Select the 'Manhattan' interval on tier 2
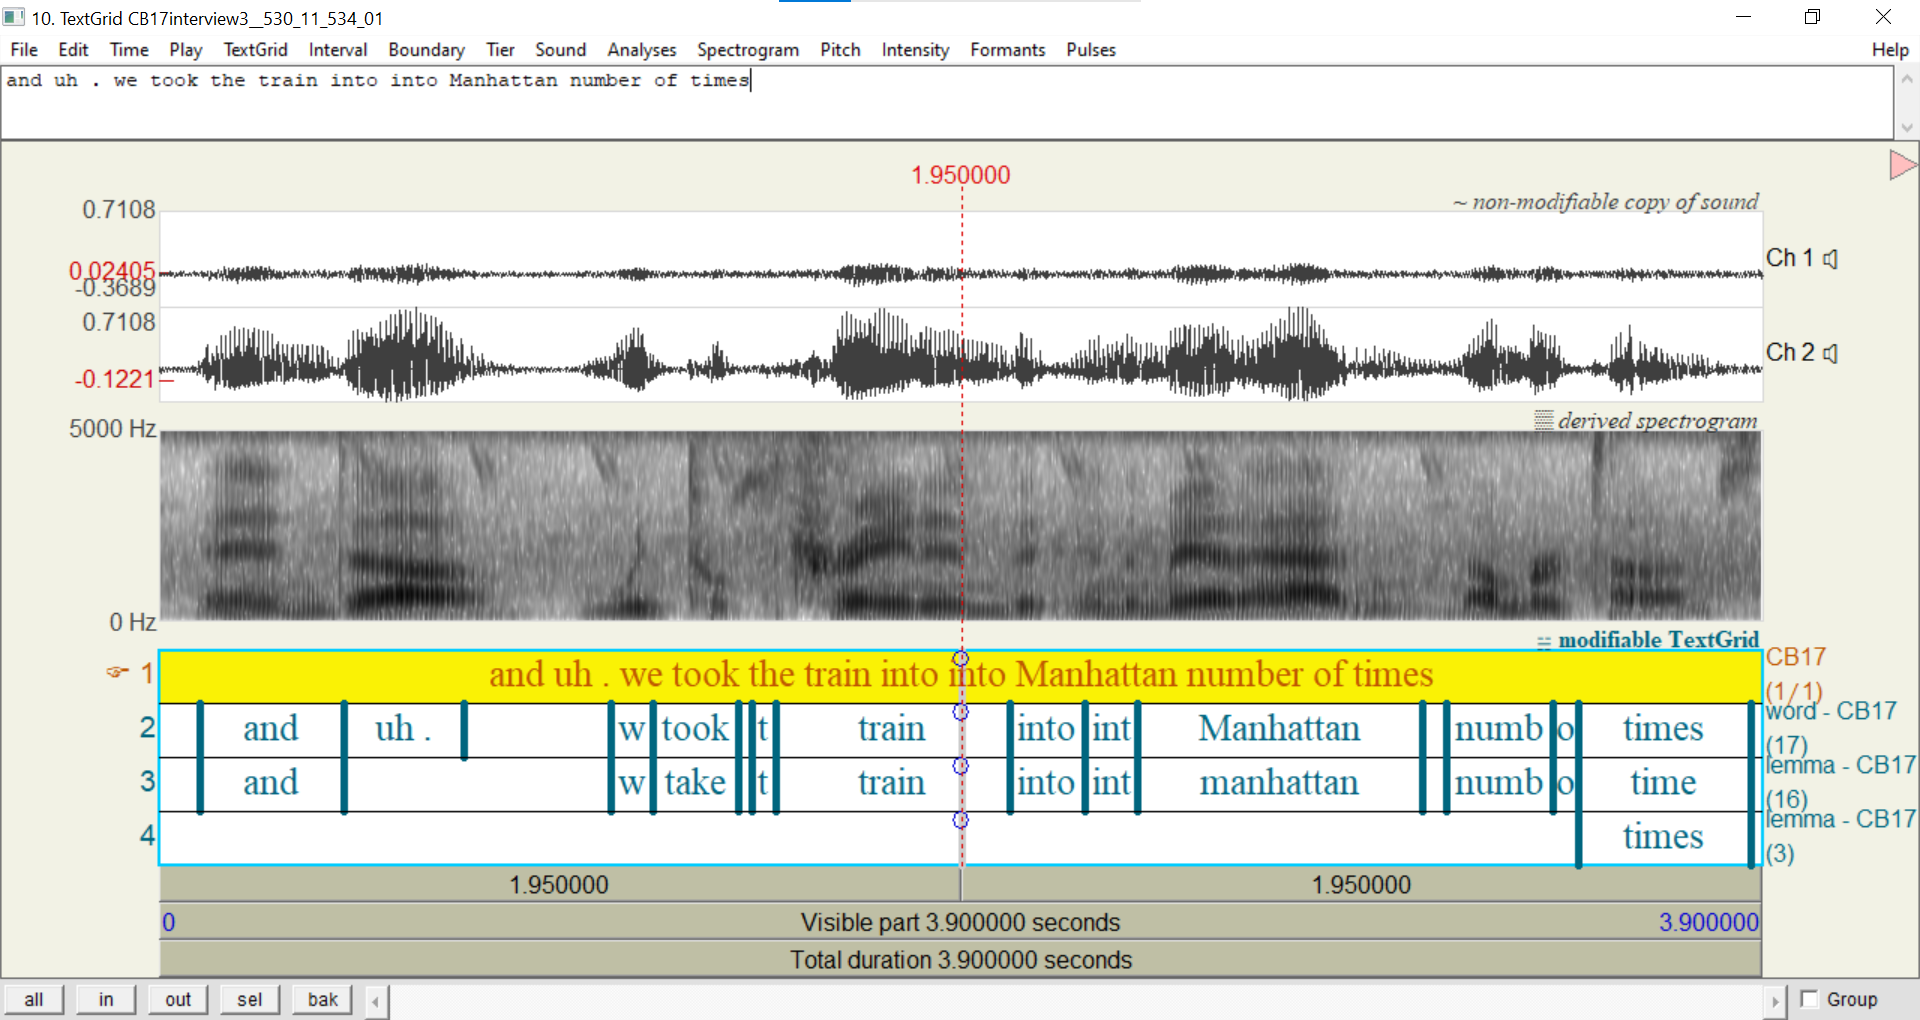Viewport: 1920px width, 1020px height. (1280, 729)
